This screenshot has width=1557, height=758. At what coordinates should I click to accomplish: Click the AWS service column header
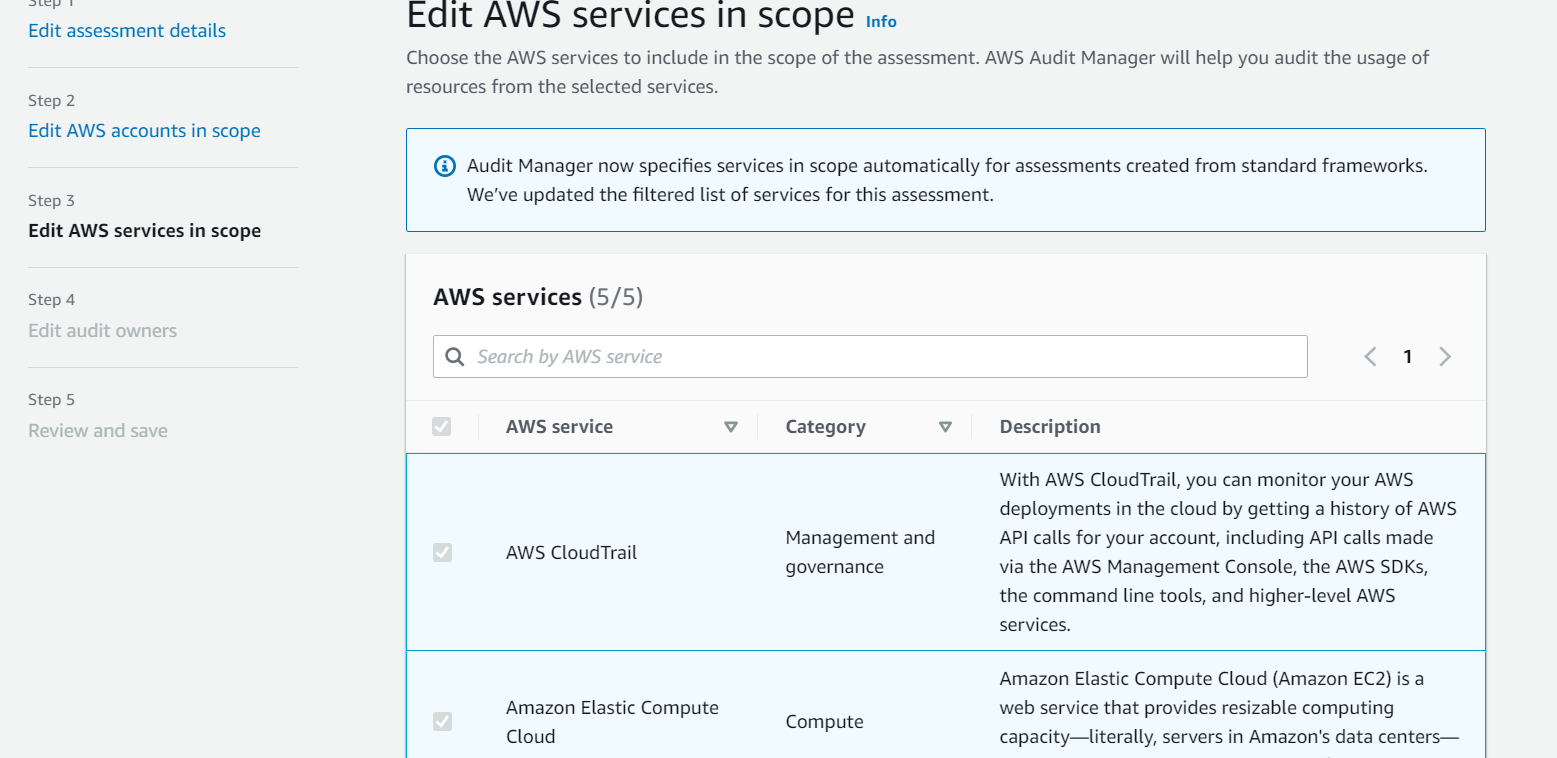(x=559, y=427)
